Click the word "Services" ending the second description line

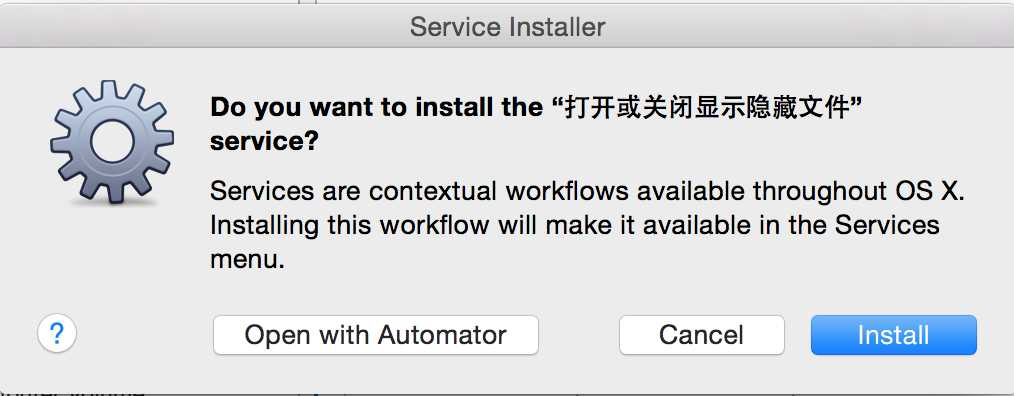click(x=887, y=225)
